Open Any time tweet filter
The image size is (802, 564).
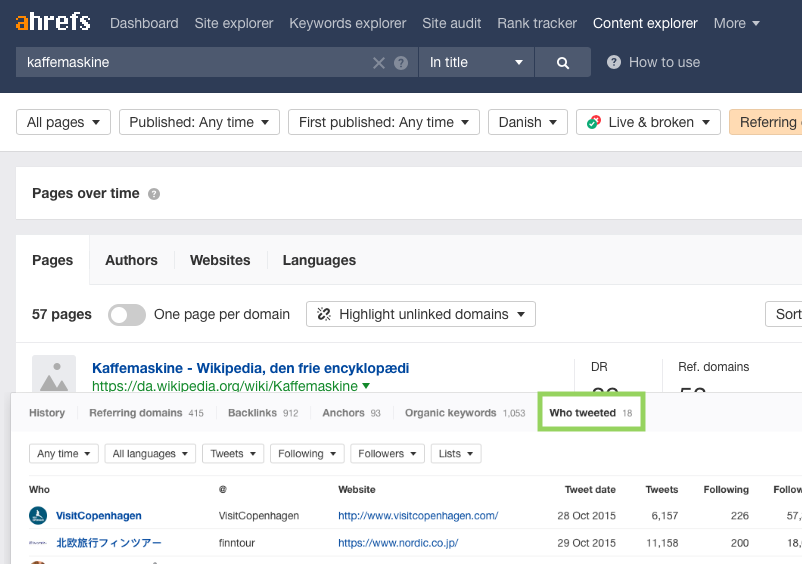coord(64,454)
